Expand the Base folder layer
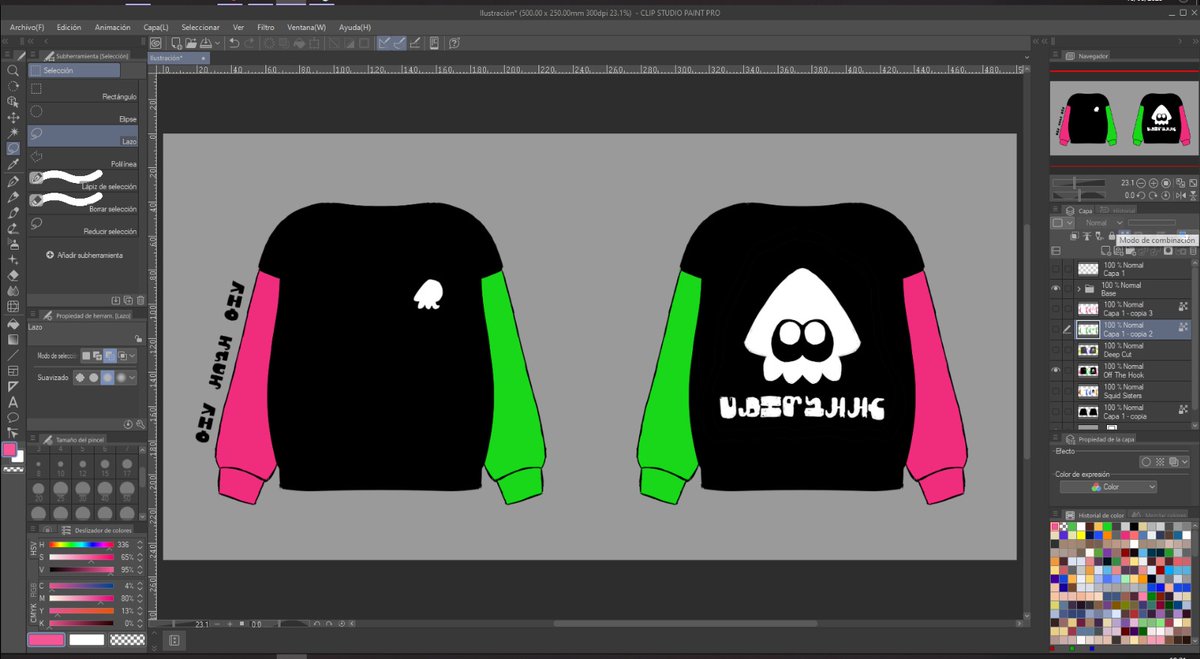 [x=1079, y=288]
